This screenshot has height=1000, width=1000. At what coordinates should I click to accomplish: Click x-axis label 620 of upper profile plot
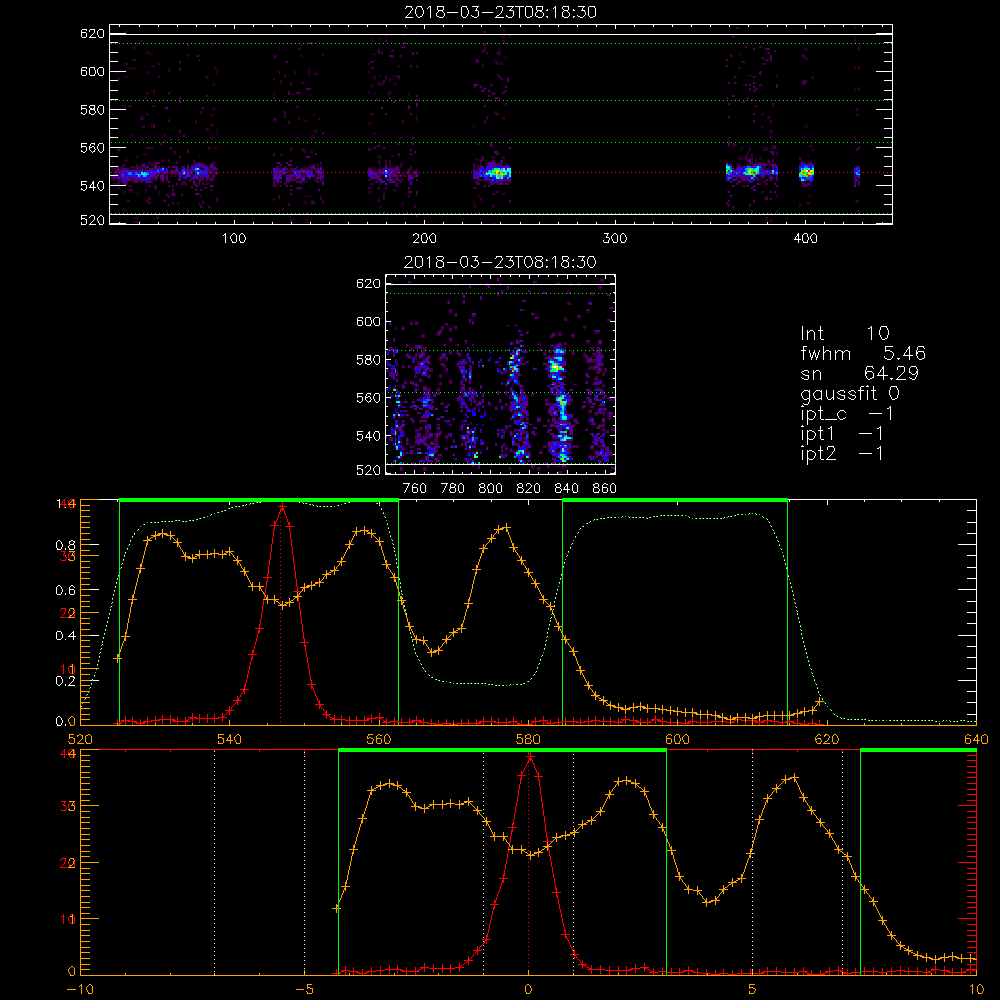[827, 739]
